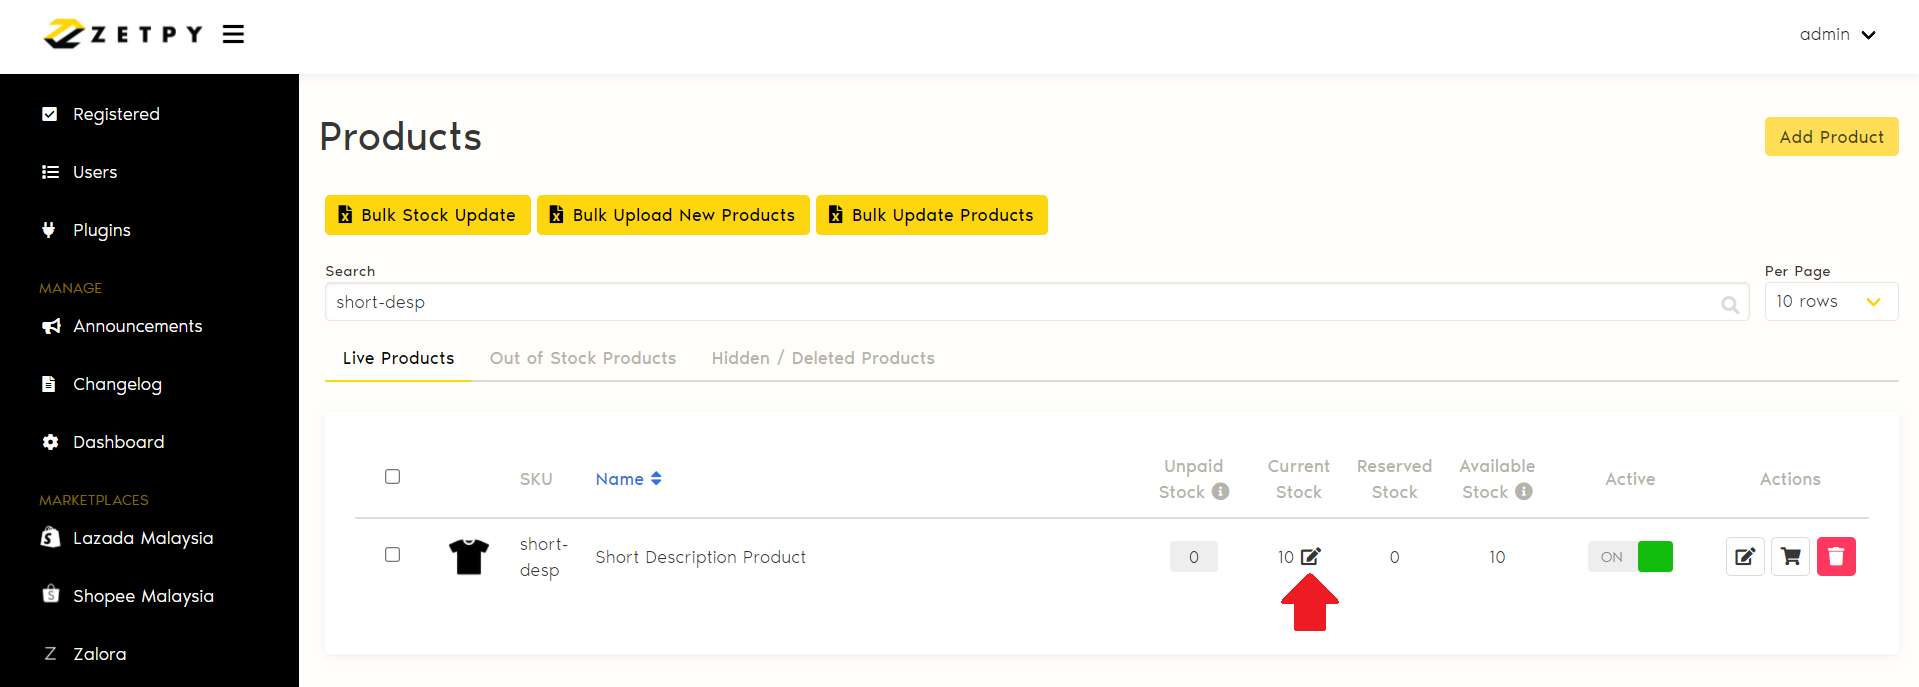
Task: Check the select-all header checkbox
Action: point(393,477)
